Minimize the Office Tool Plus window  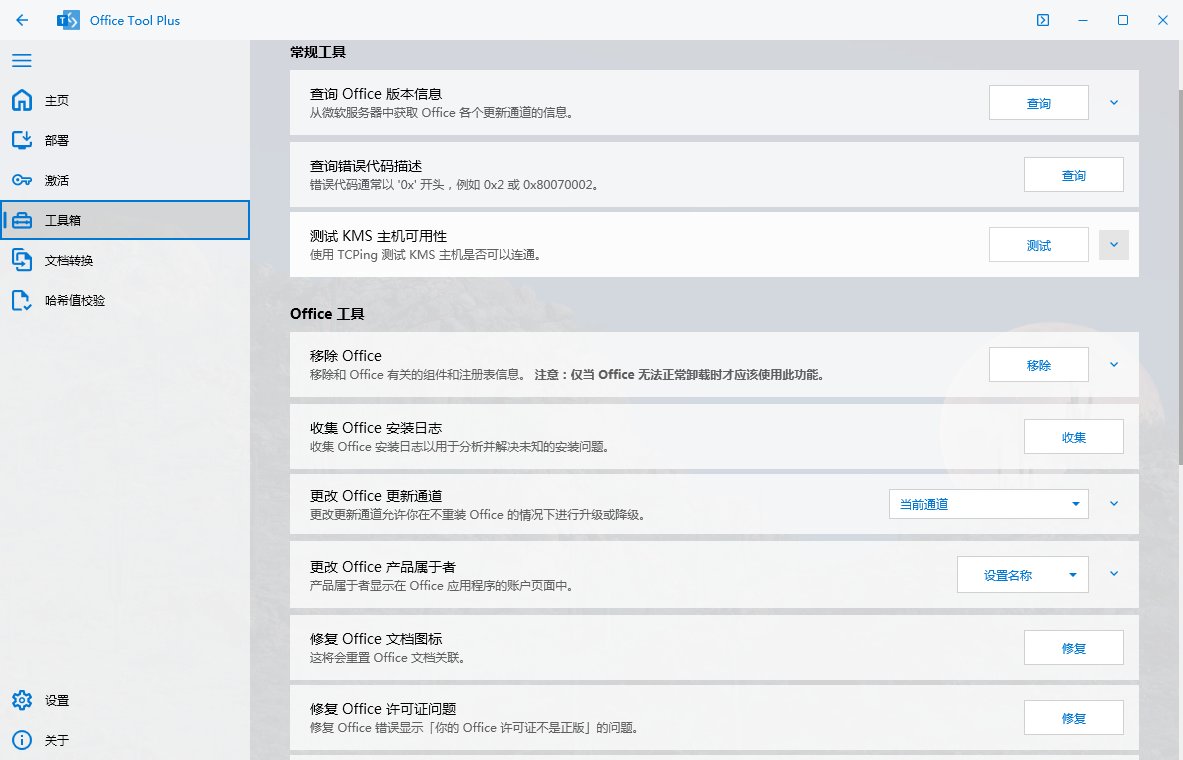(x=1083, y=20)
